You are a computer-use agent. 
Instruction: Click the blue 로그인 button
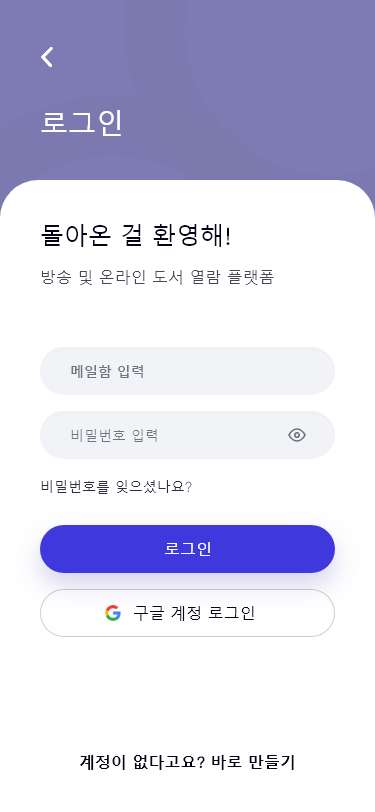pyautogui.click(x=188, y=549)
